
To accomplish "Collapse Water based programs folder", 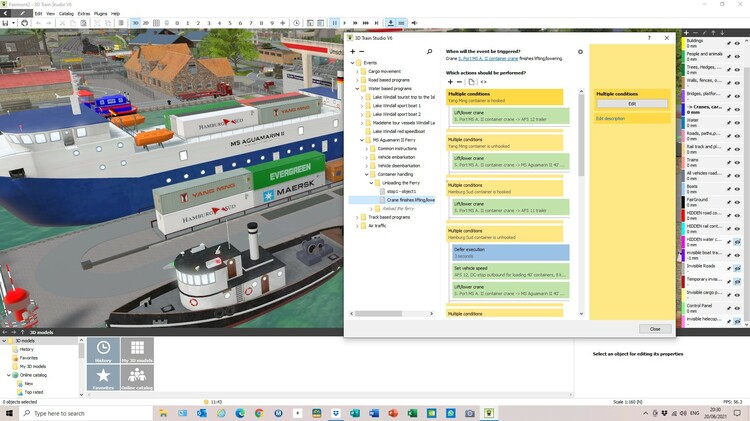I will coord(357,89).
